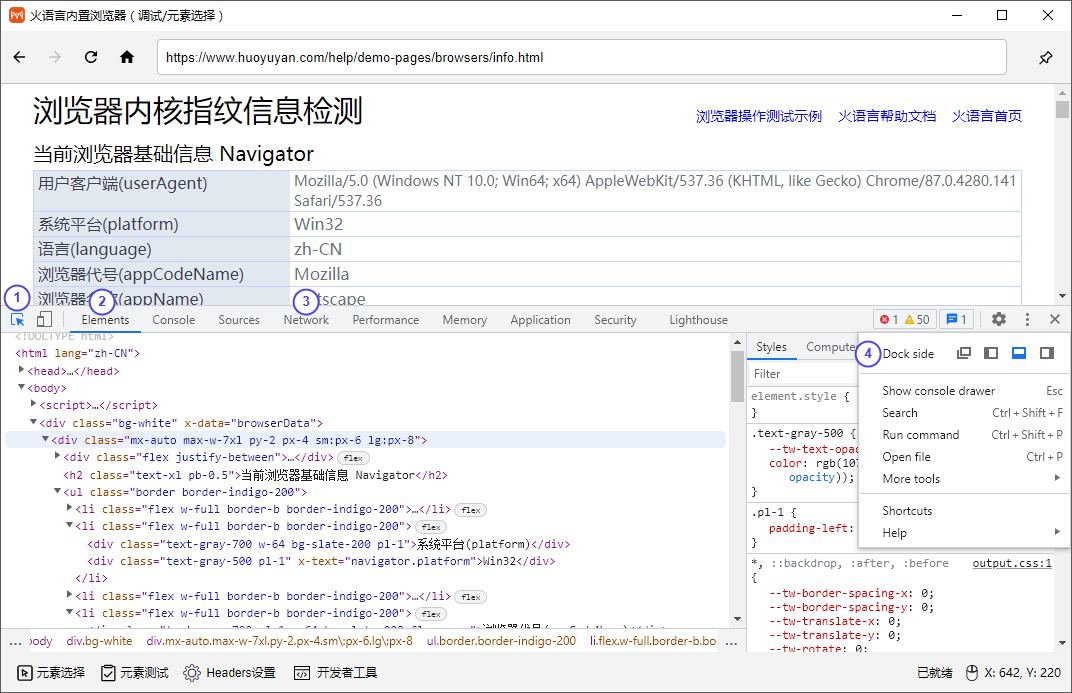The height and width of the screenshot is (693, 1072).
Task: Collapse the div mx-auto max-w-7xl node
Action: point(46,439)
